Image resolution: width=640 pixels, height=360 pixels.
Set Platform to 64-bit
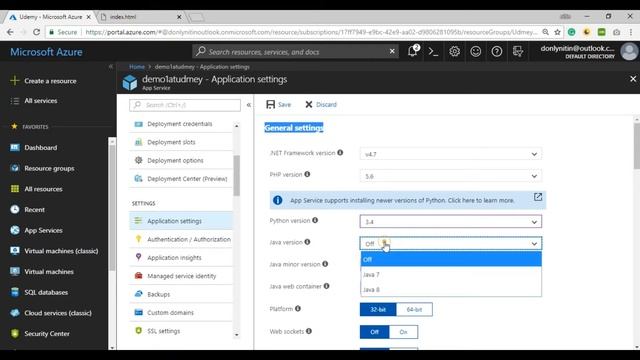pos(414,309)
